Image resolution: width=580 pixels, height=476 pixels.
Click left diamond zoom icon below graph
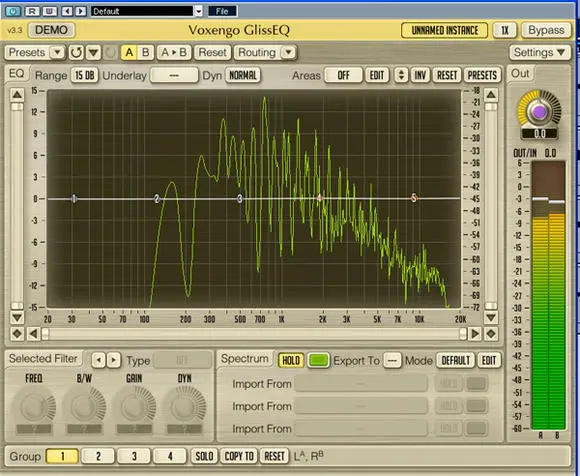[17, 334]
